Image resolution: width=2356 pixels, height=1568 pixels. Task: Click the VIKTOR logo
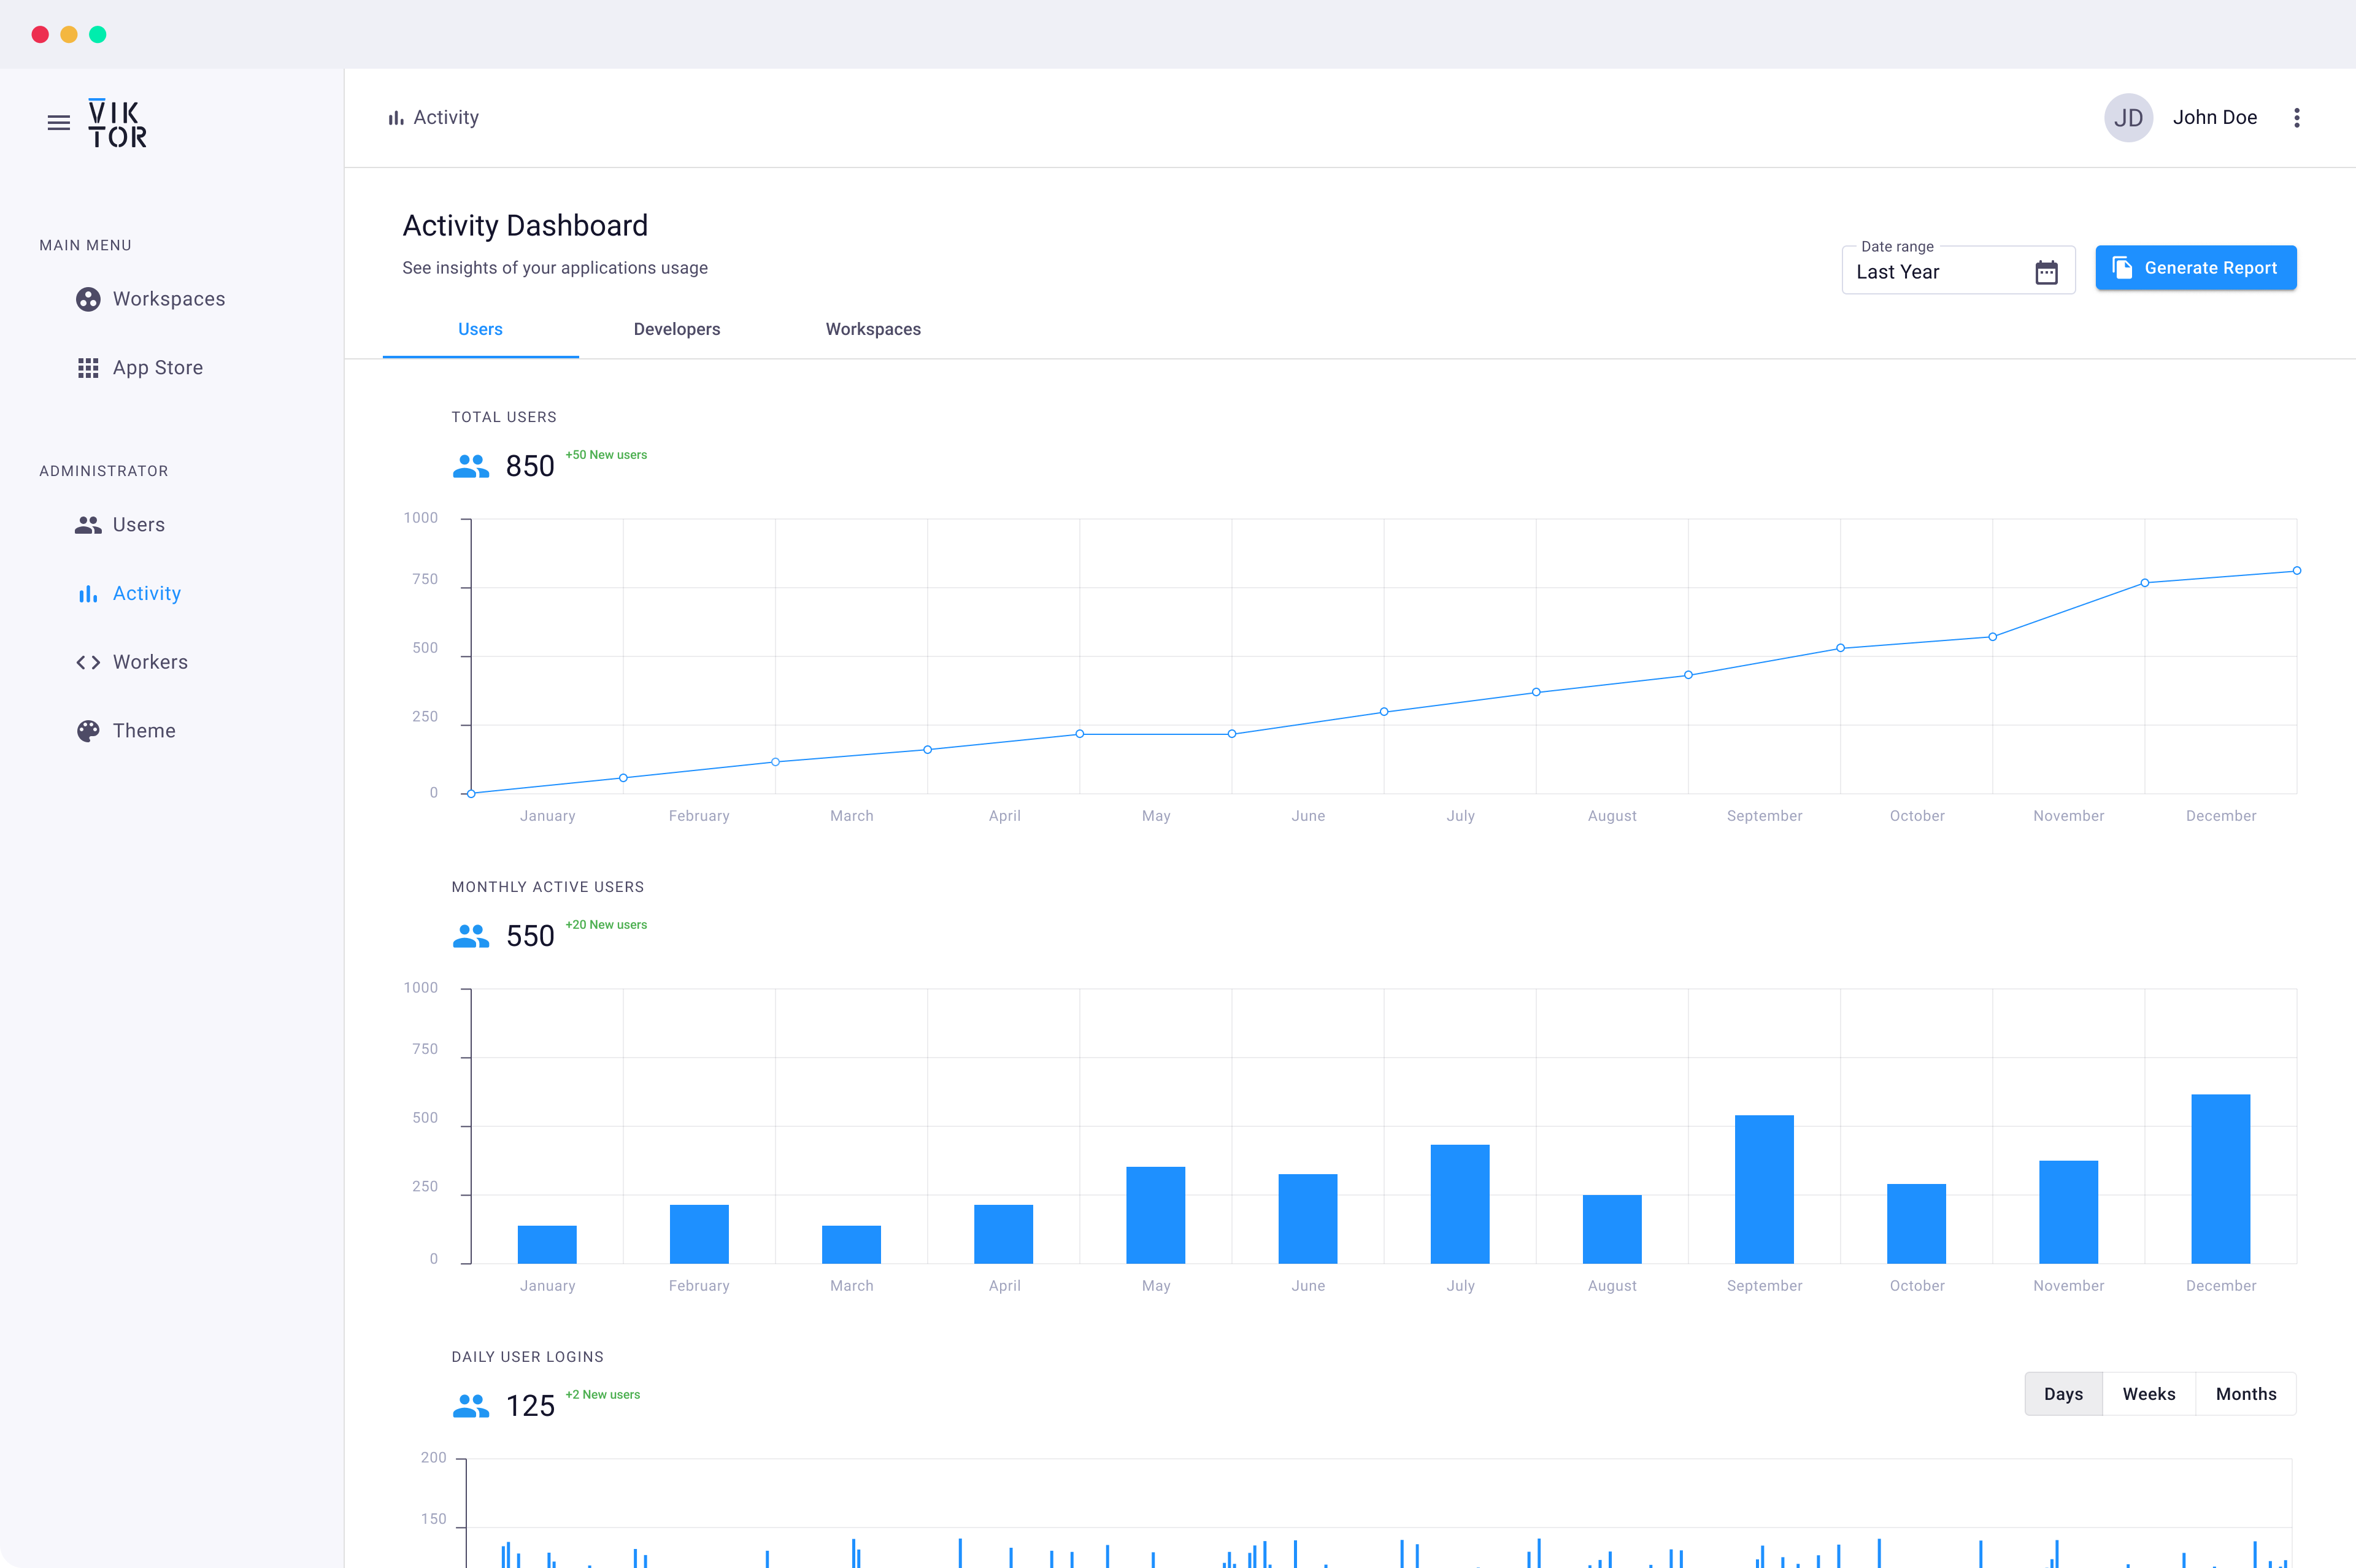pyautogui.click(x=117, y=123)
